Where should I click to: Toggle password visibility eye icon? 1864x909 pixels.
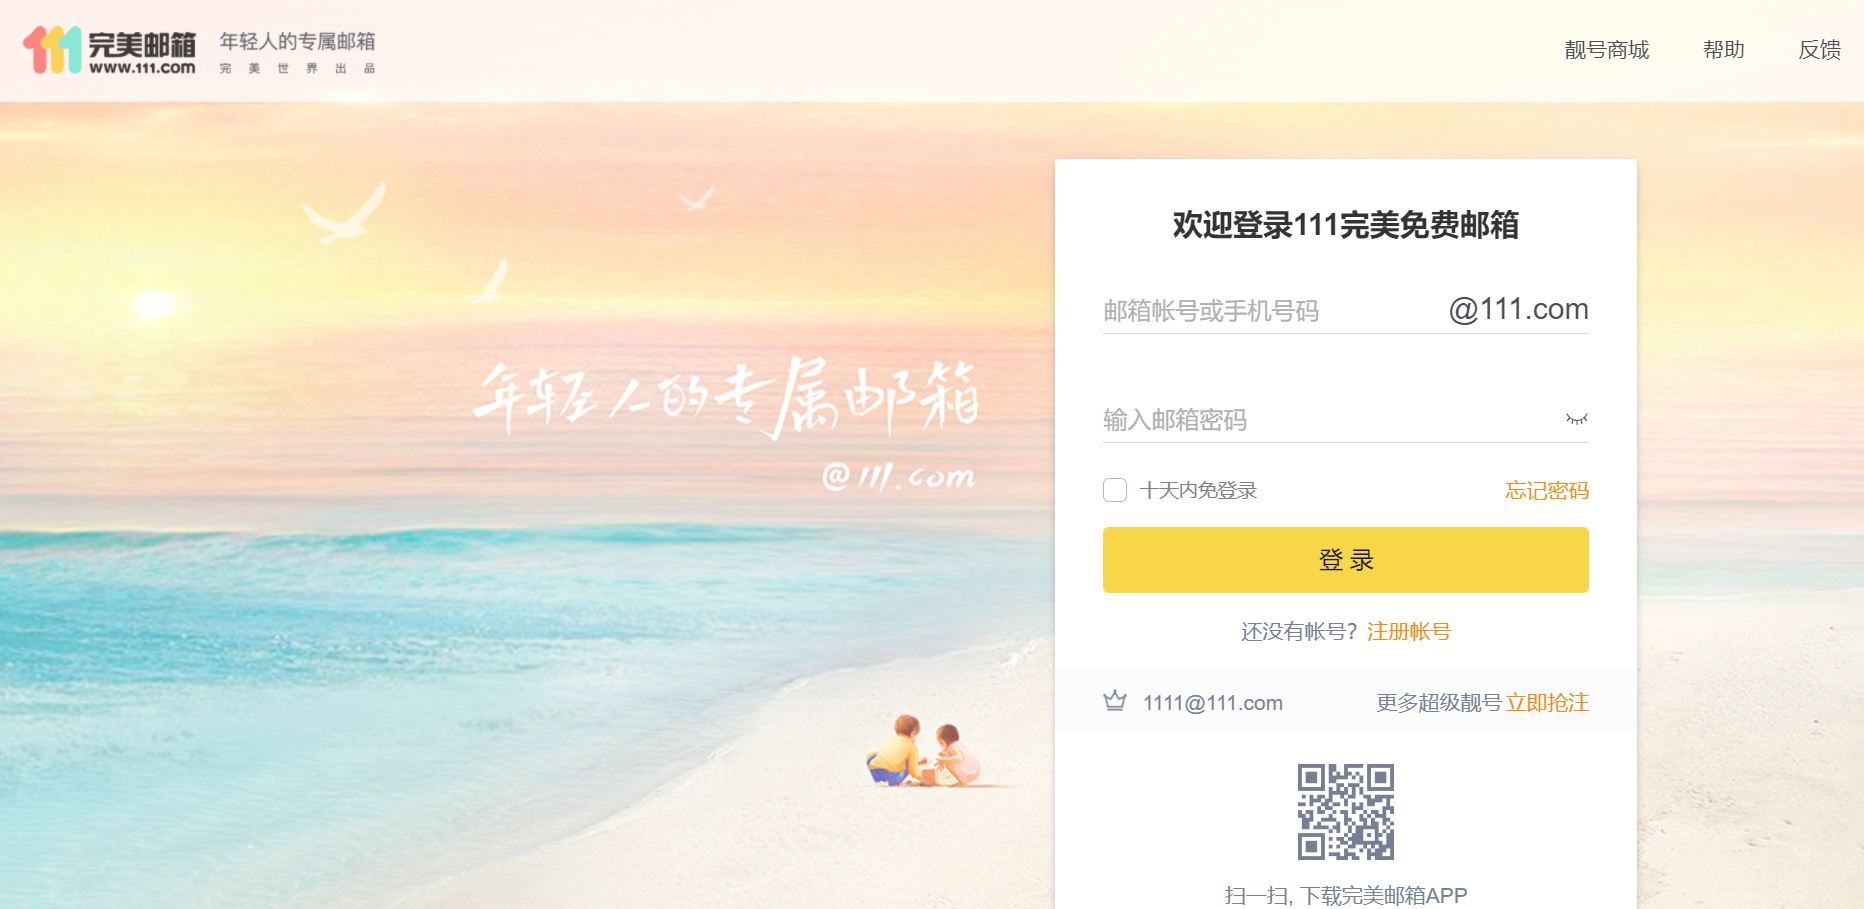click(1576, 420)
